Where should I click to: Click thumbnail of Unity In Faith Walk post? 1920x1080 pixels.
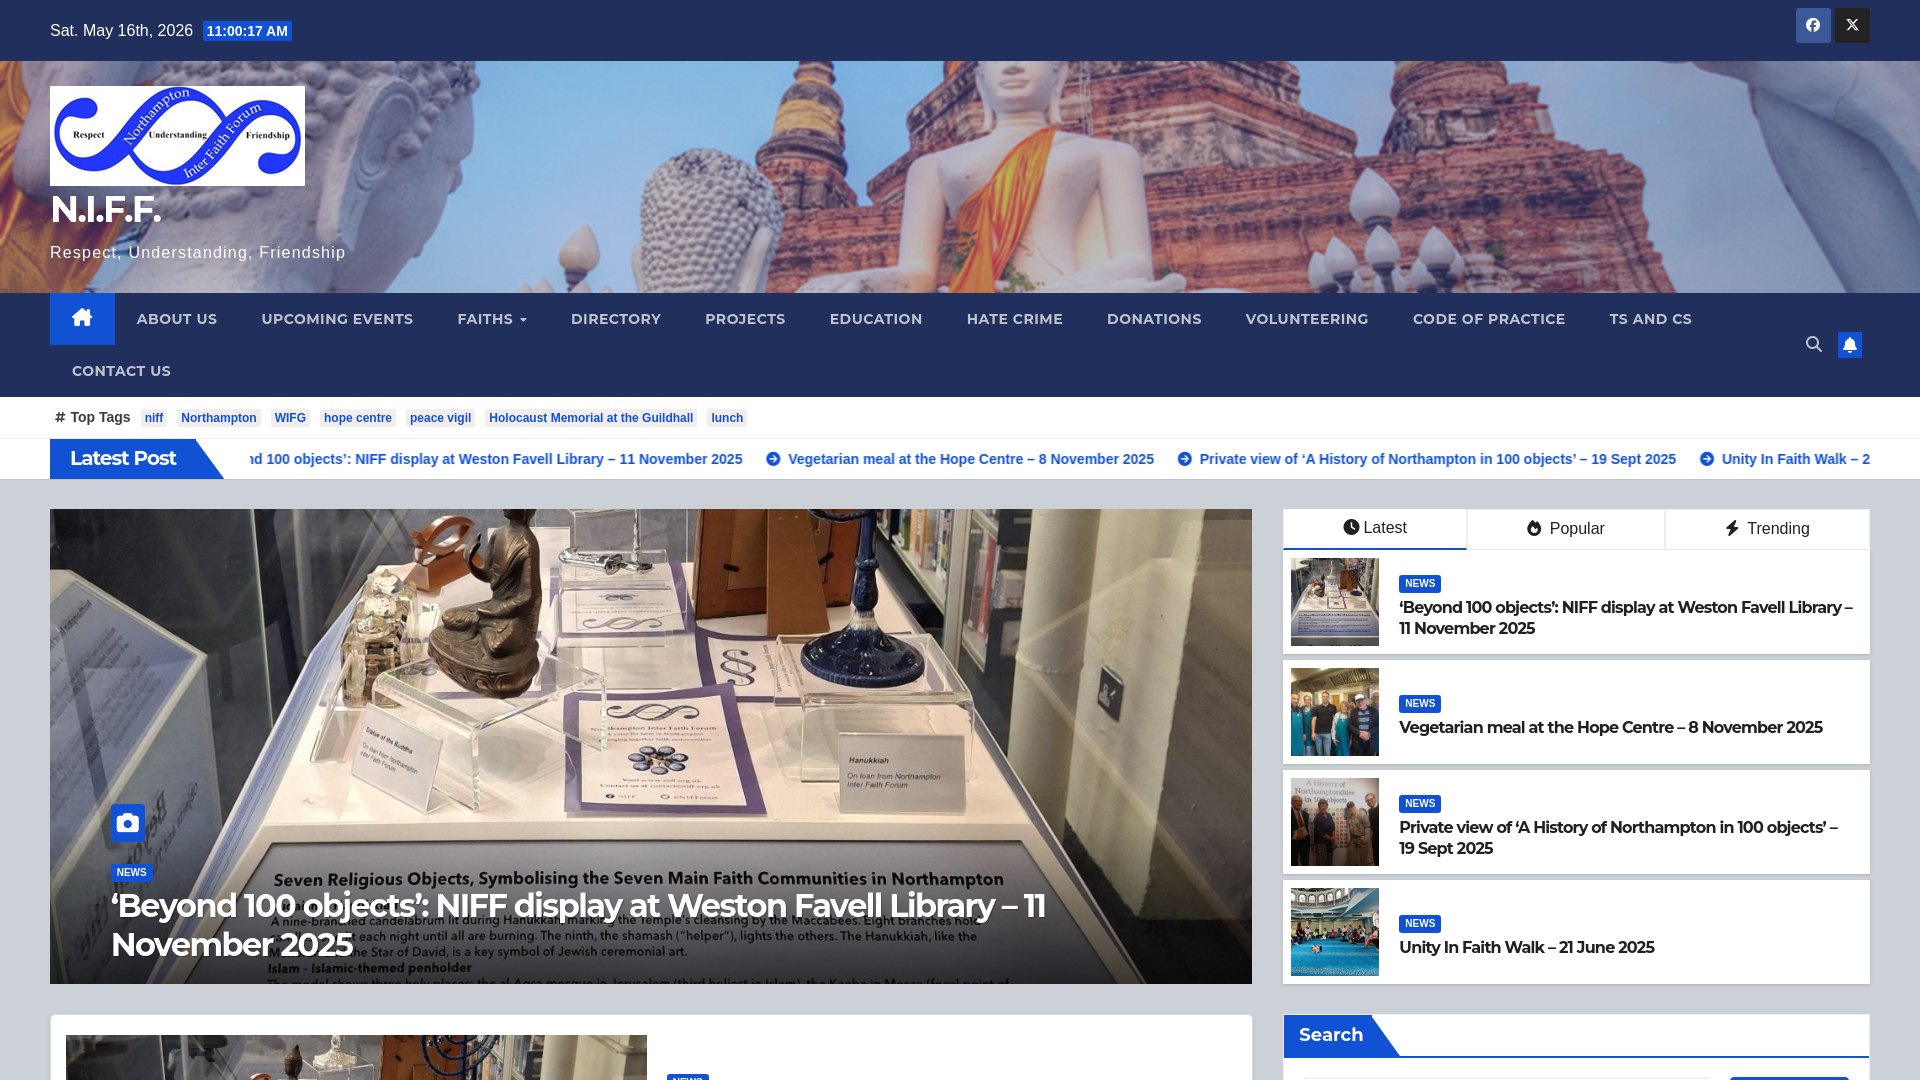(x=1335, y=932)
